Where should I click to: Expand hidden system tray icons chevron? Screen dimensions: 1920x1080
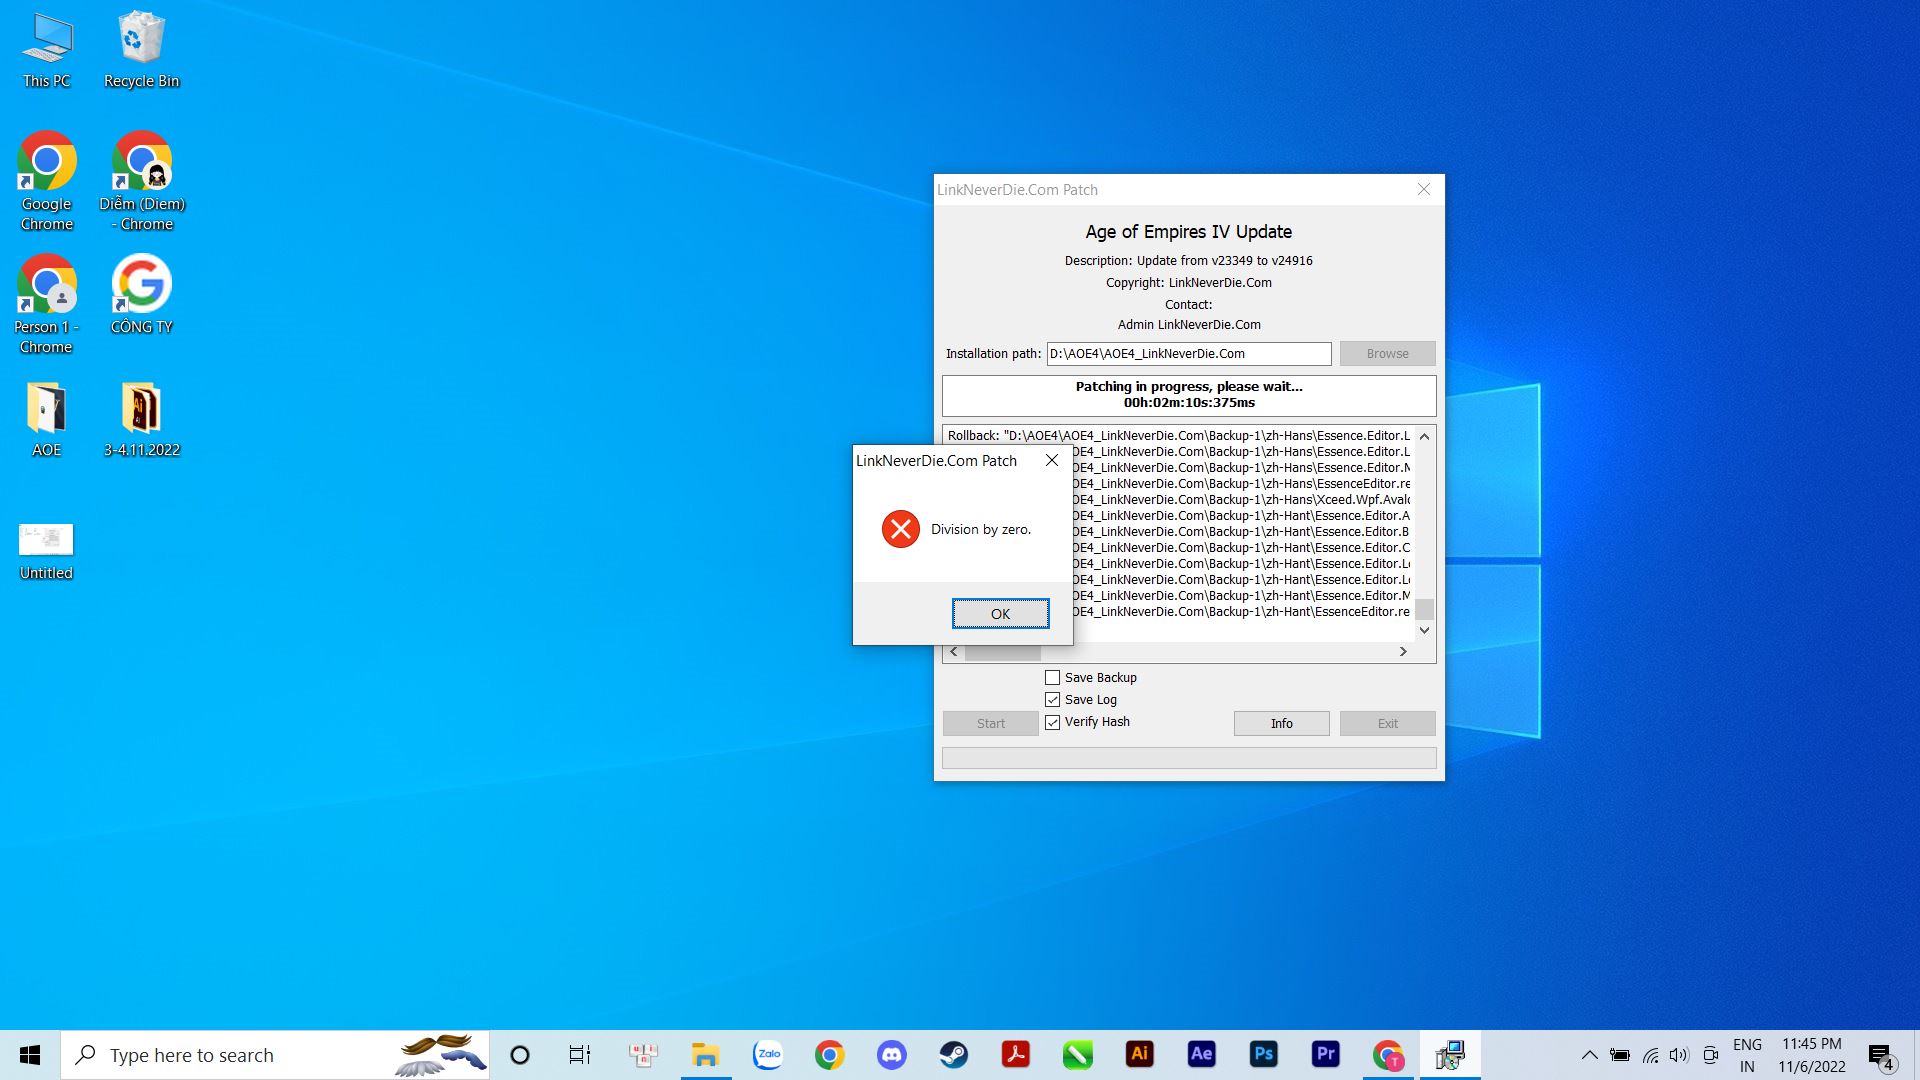coord(1589,1055)
